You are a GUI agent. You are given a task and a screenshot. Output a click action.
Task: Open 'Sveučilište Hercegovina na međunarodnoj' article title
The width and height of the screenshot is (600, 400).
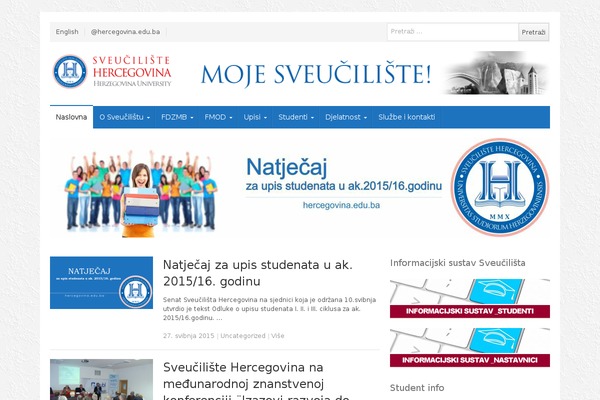point(256,380)
